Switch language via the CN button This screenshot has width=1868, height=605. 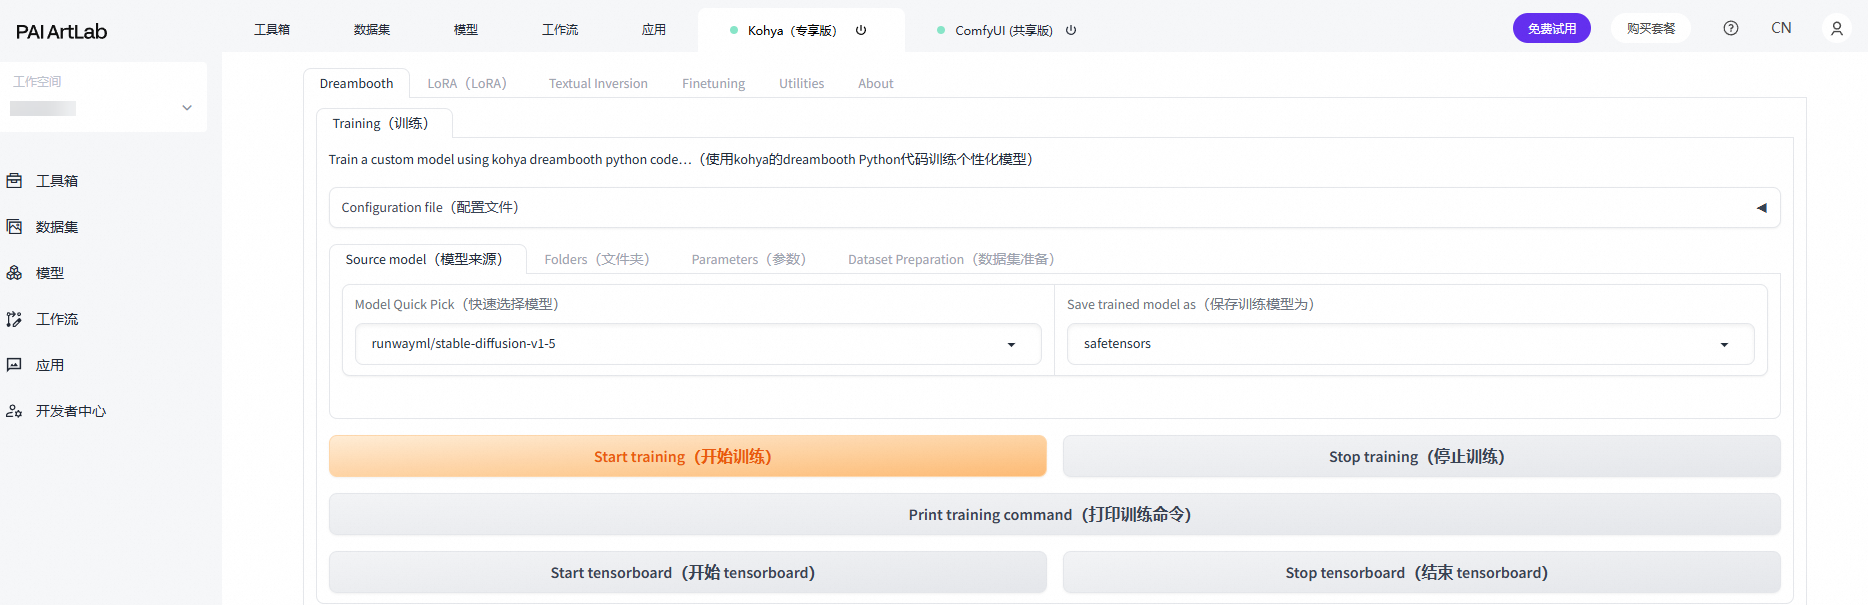click(1781, 28)
